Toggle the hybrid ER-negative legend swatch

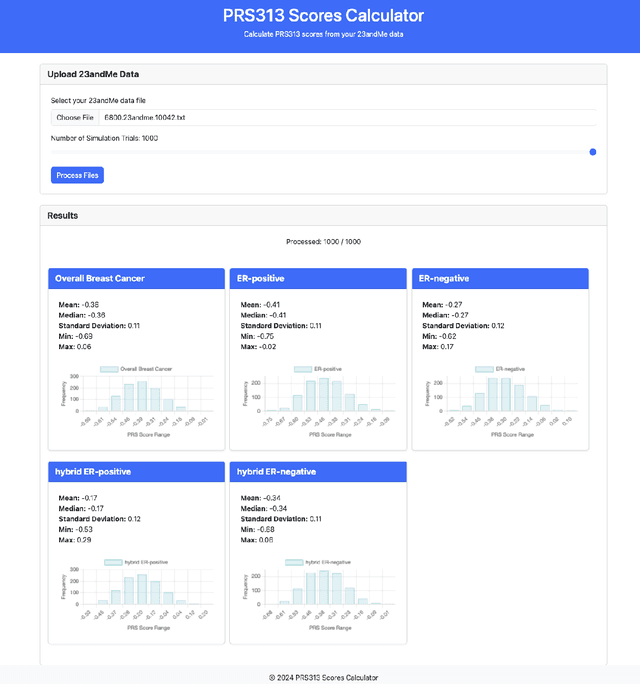tap(294, 562)
